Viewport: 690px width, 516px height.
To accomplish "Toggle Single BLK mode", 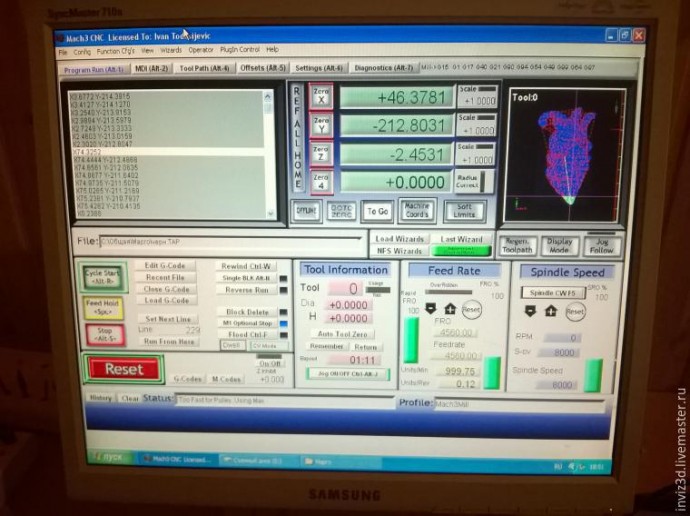I will pos(246,277).
